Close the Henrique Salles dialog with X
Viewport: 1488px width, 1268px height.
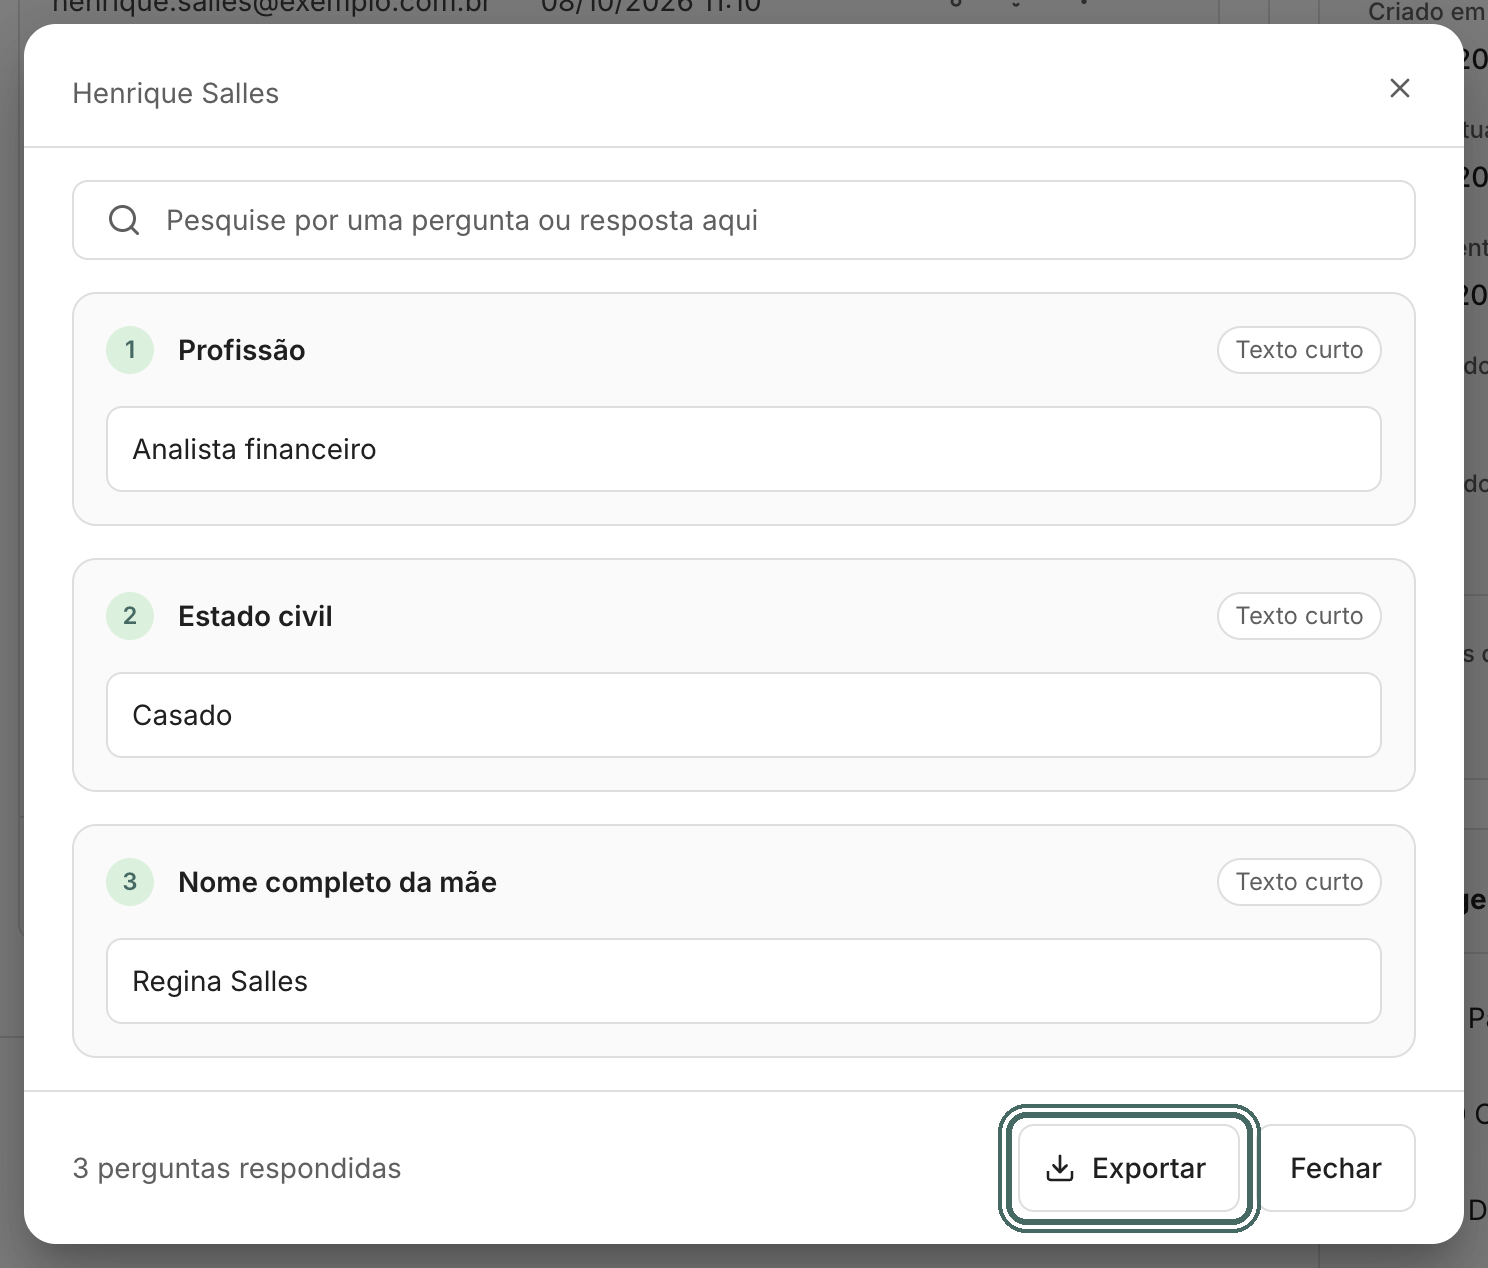click(1400, 88)
